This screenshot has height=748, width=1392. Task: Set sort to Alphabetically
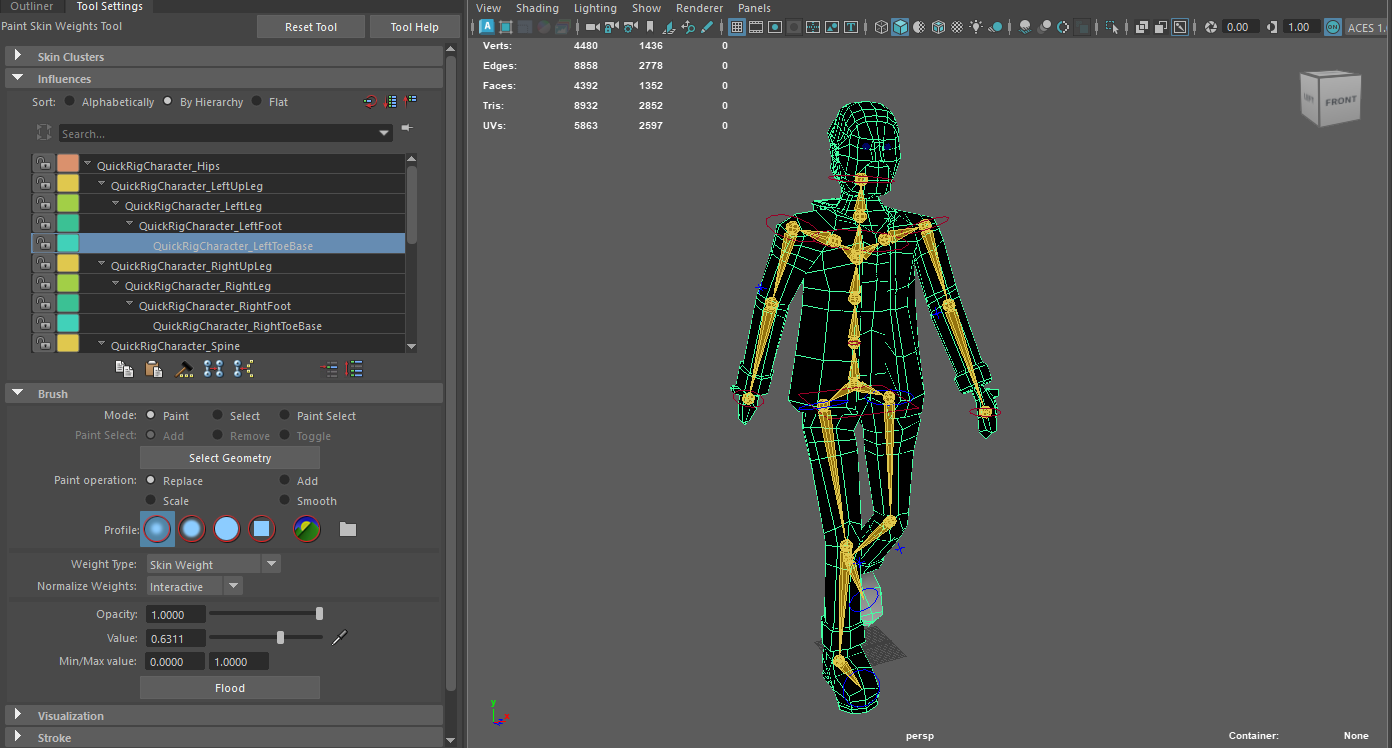coord(70,101)
